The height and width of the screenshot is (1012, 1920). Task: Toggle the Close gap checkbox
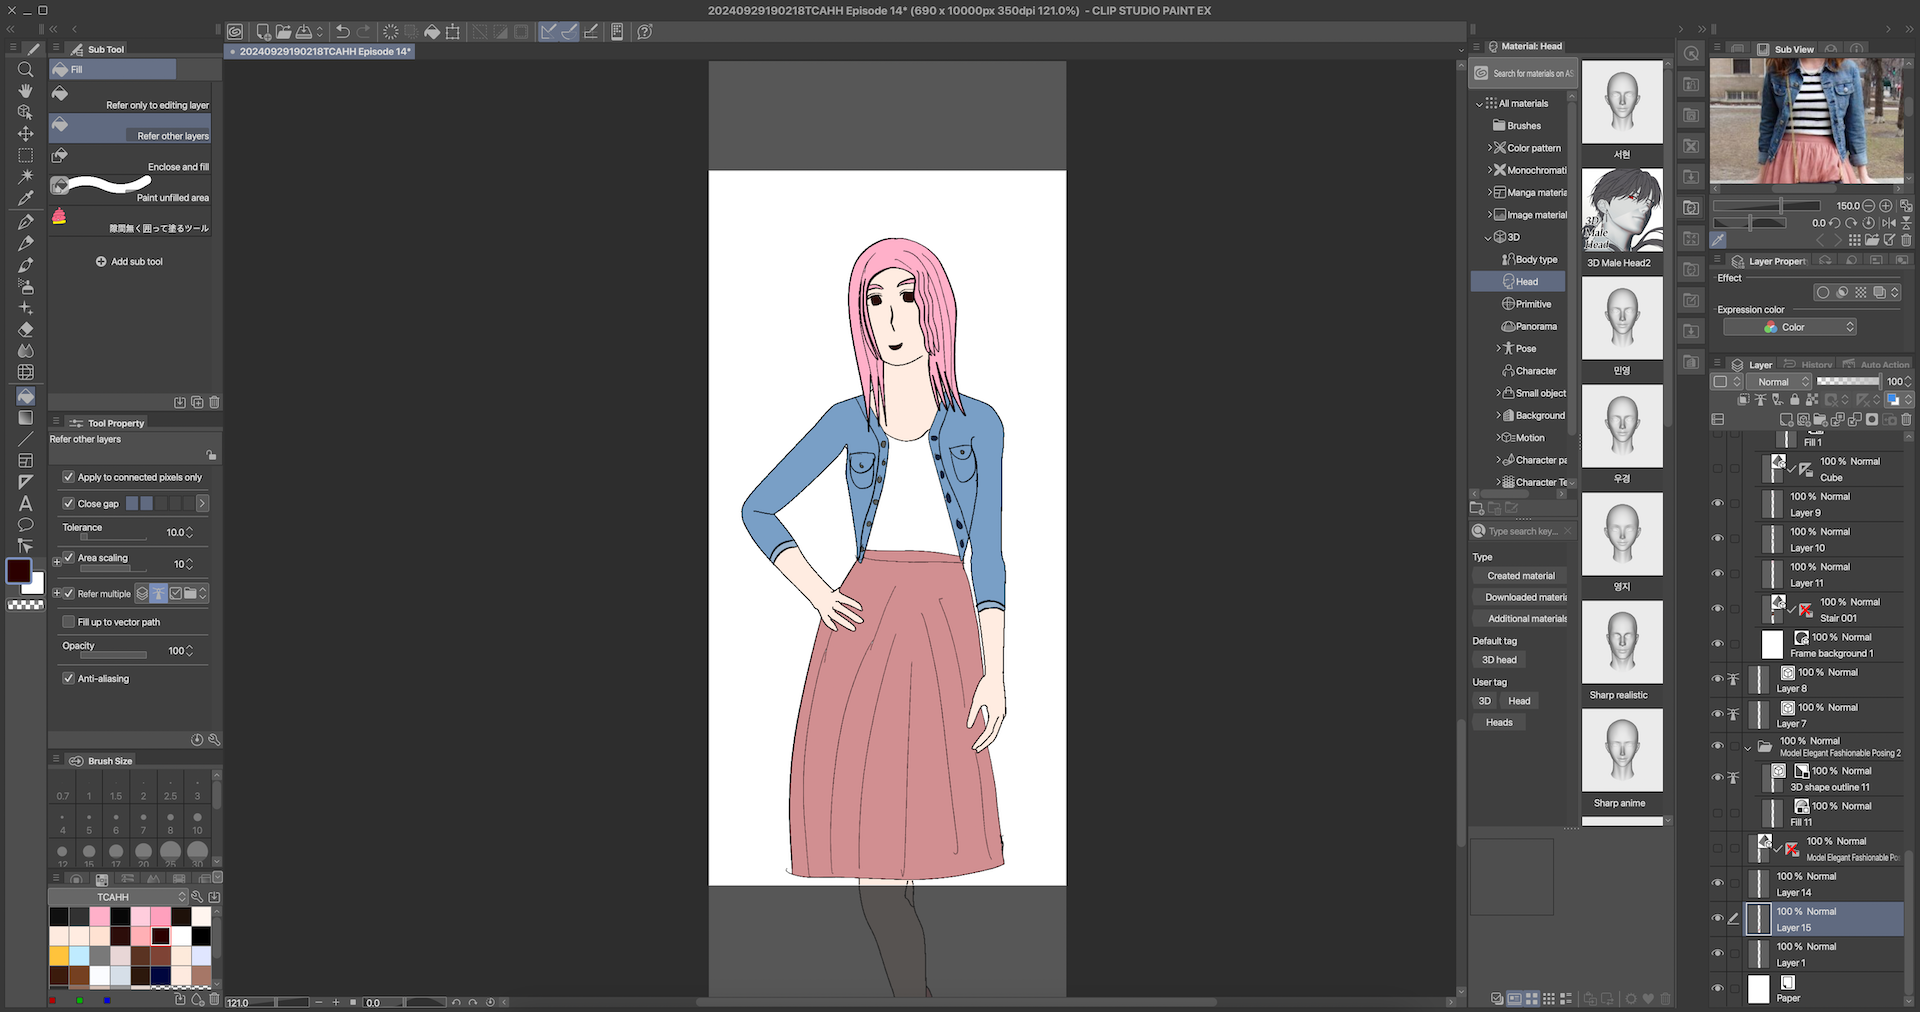point(69,503)
